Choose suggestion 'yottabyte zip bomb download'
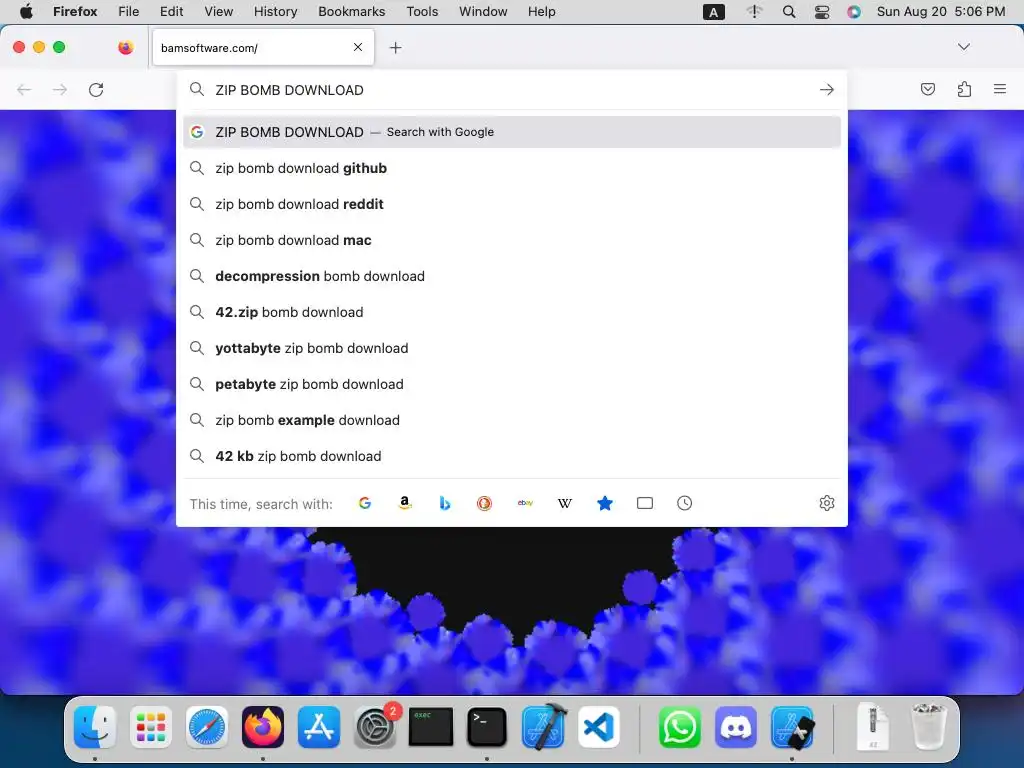The image size is (1024, 768). pyautogui.click(x=512, y=348)
